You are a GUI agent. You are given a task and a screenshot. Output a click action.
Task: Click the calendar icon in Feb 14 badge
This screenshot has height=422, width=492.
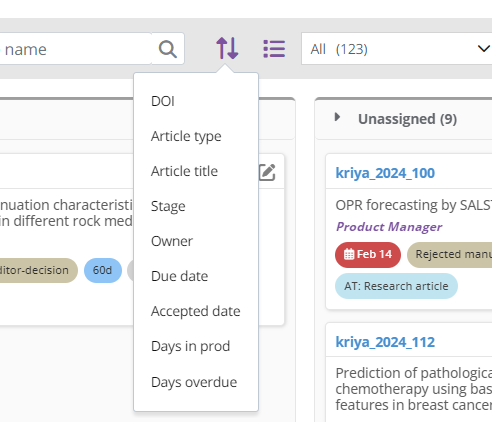pyautogui.click(x=349, y=254)
